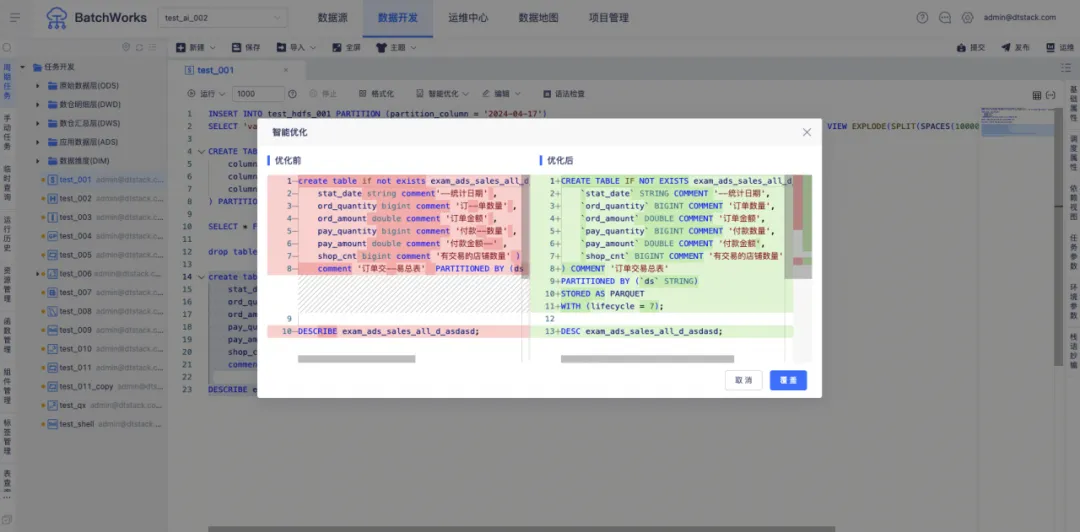
Task: Click the 覆盖 overwrite button
Action: pyautogui.click(x=788, y=380)
